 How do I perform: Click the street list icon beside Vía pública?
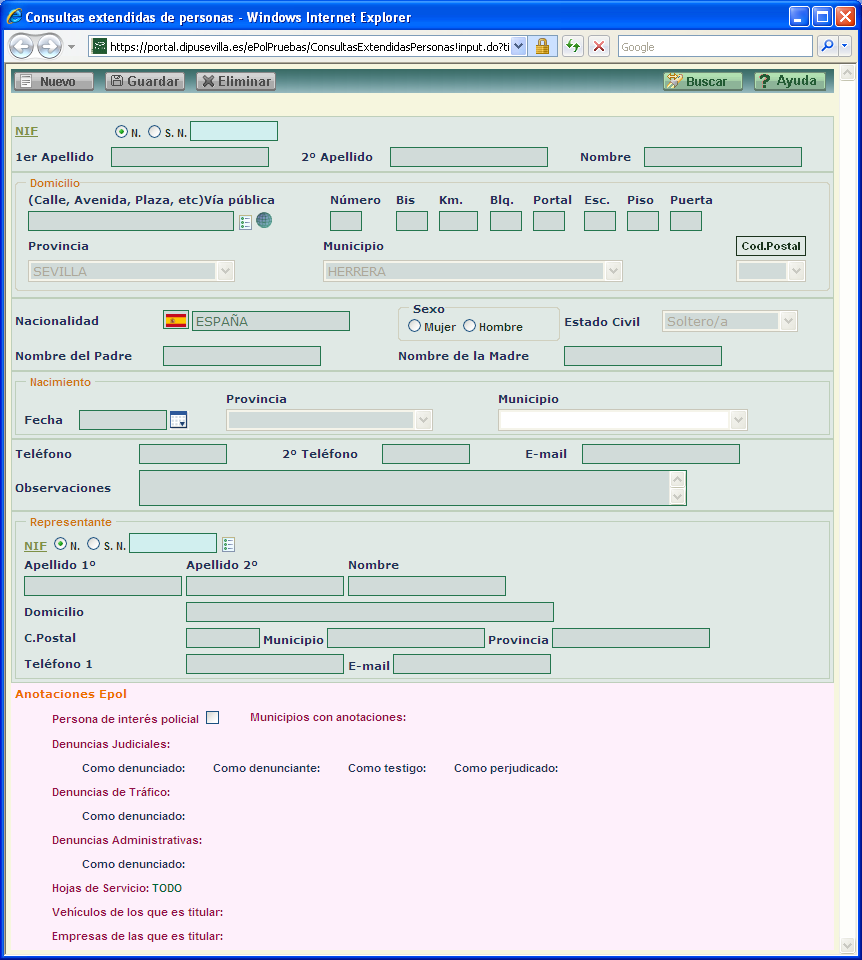(246, 221)
